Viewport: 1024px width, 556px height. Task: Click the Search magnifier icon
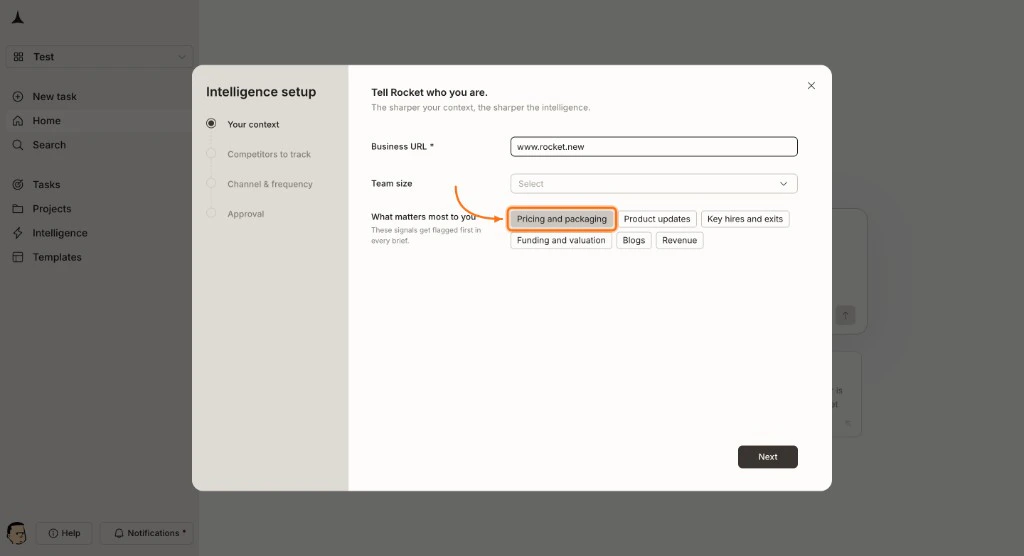(x=18, y=145)
